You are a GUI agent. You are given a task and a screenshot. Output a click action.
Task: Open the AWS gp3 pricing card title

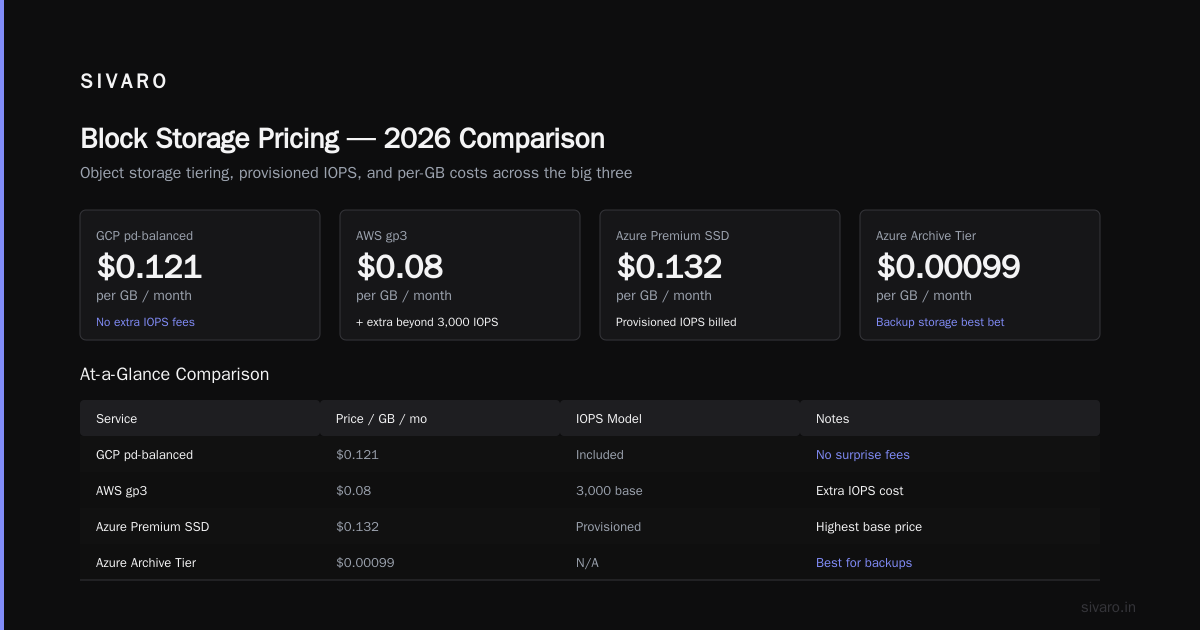click(381, 236)
